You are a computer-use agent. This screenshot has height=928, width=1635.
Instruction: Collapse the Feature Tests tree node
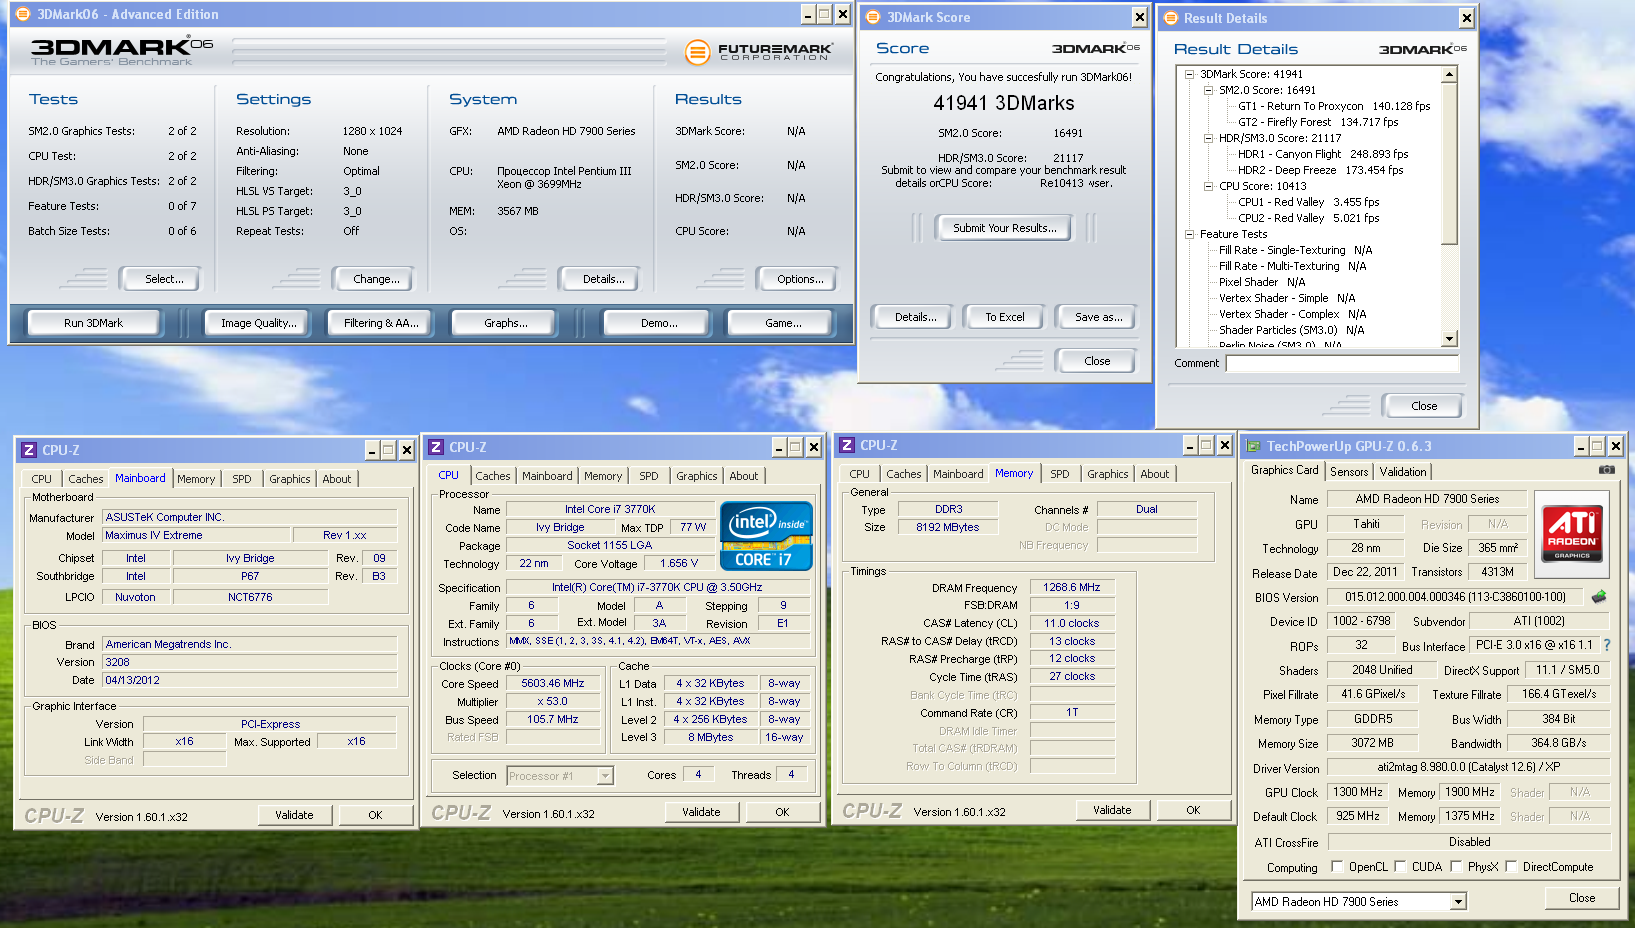(x=1190, y=234)
